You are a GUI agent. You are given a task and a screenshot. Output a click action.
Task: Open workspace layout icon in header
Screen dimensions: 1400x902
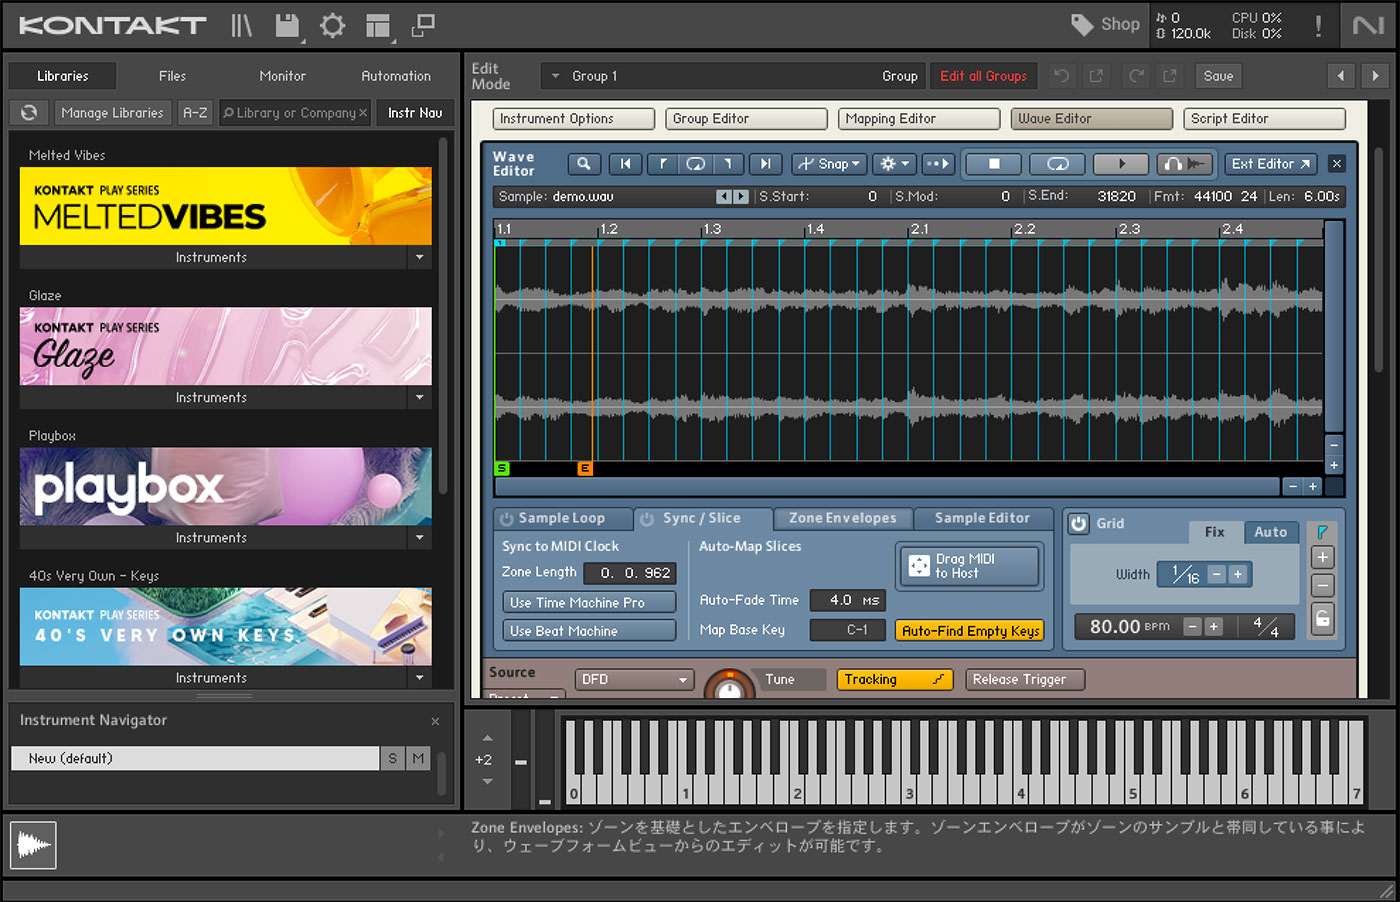click(x=378, y=26)
